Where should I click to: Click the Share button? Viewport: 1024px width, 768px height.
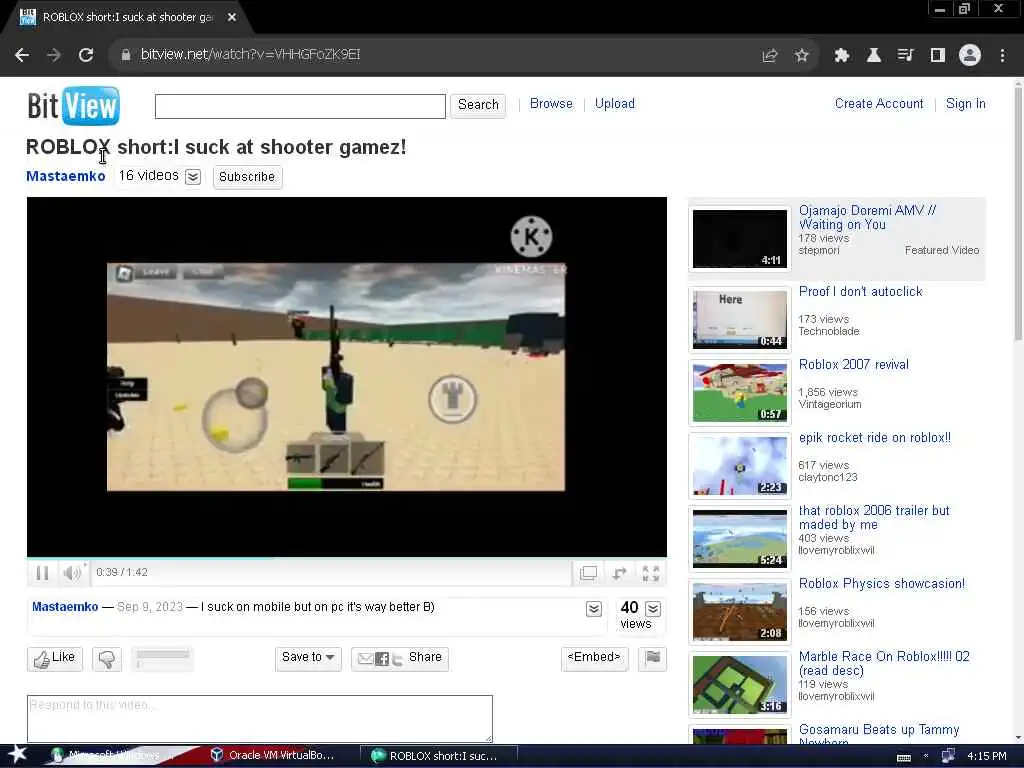pos(400,658)
